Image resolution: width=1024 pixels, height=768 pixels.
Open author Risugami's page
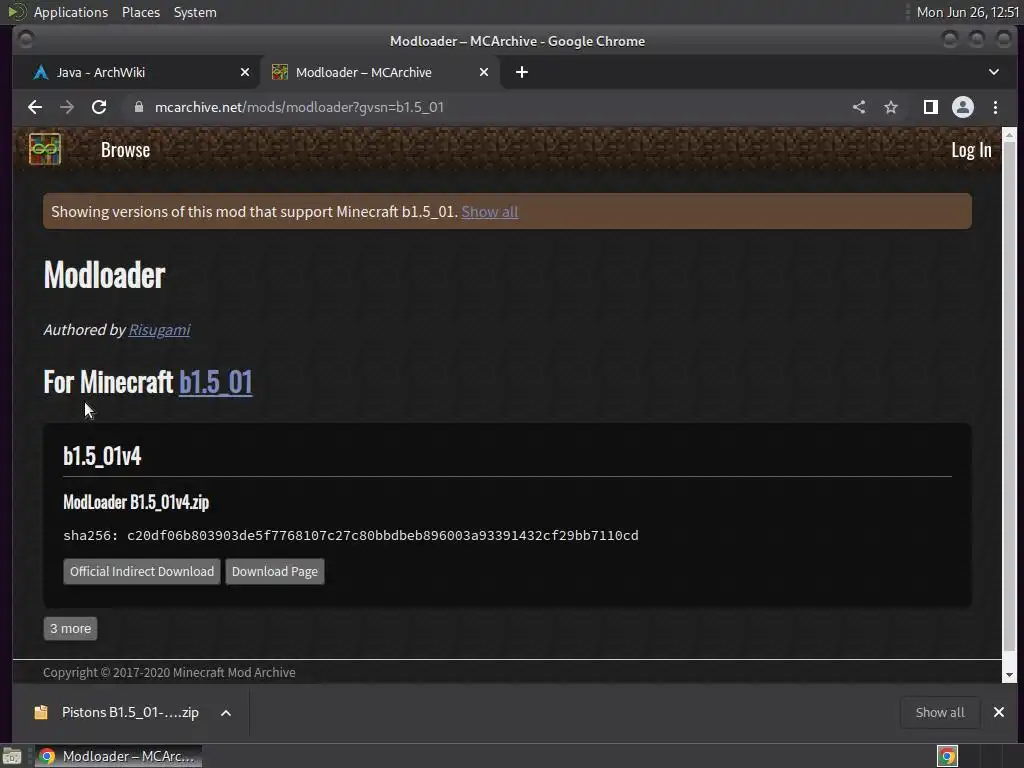click(x=159, y=330)
